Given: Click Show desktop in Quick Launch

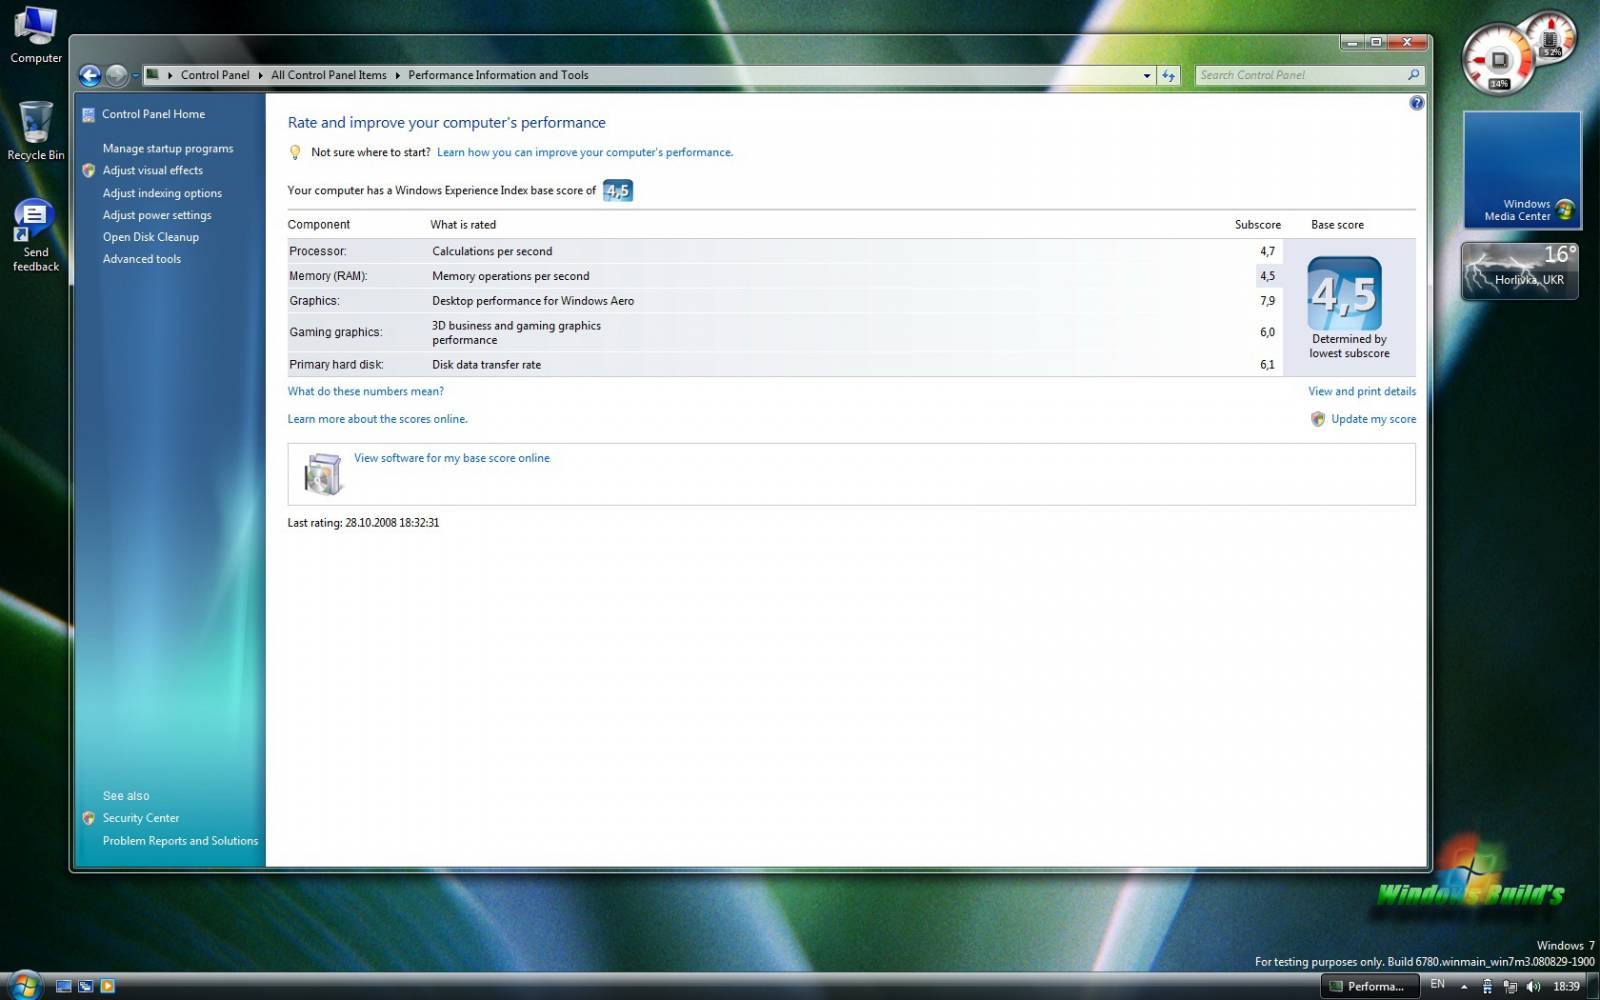Looking at the screenshot, I should coord(64,986).
